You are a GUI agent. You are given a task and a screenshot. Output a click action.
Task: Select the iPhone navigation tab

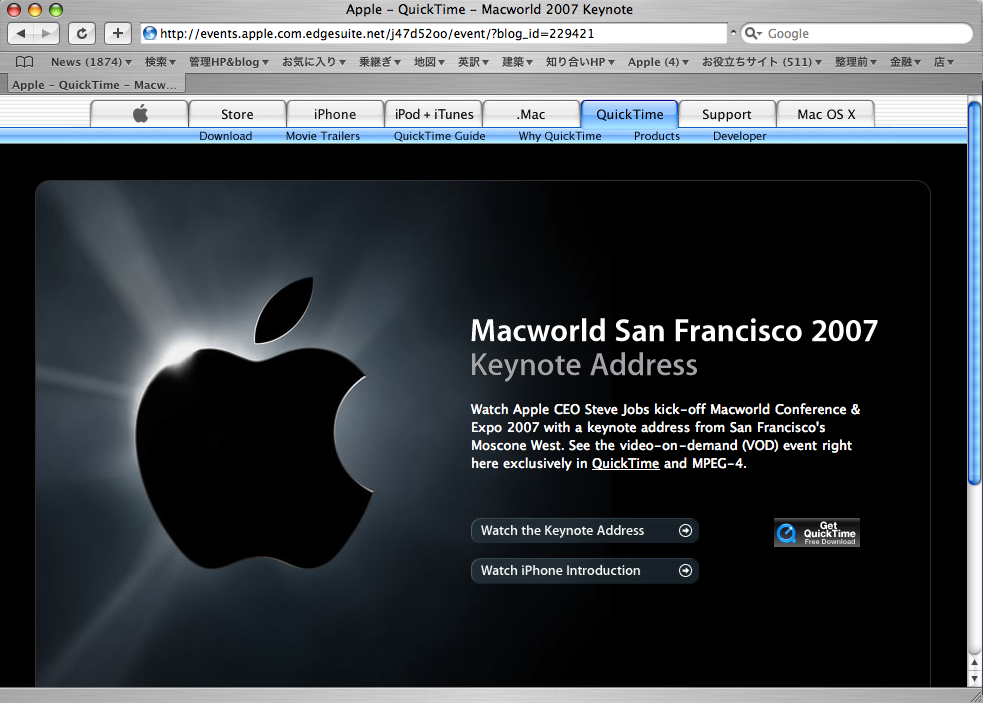click(335, 114)
